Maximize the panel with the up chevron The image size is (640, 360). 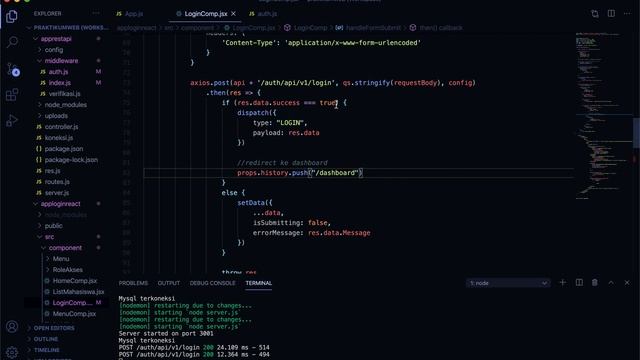(x=611, y=282)
